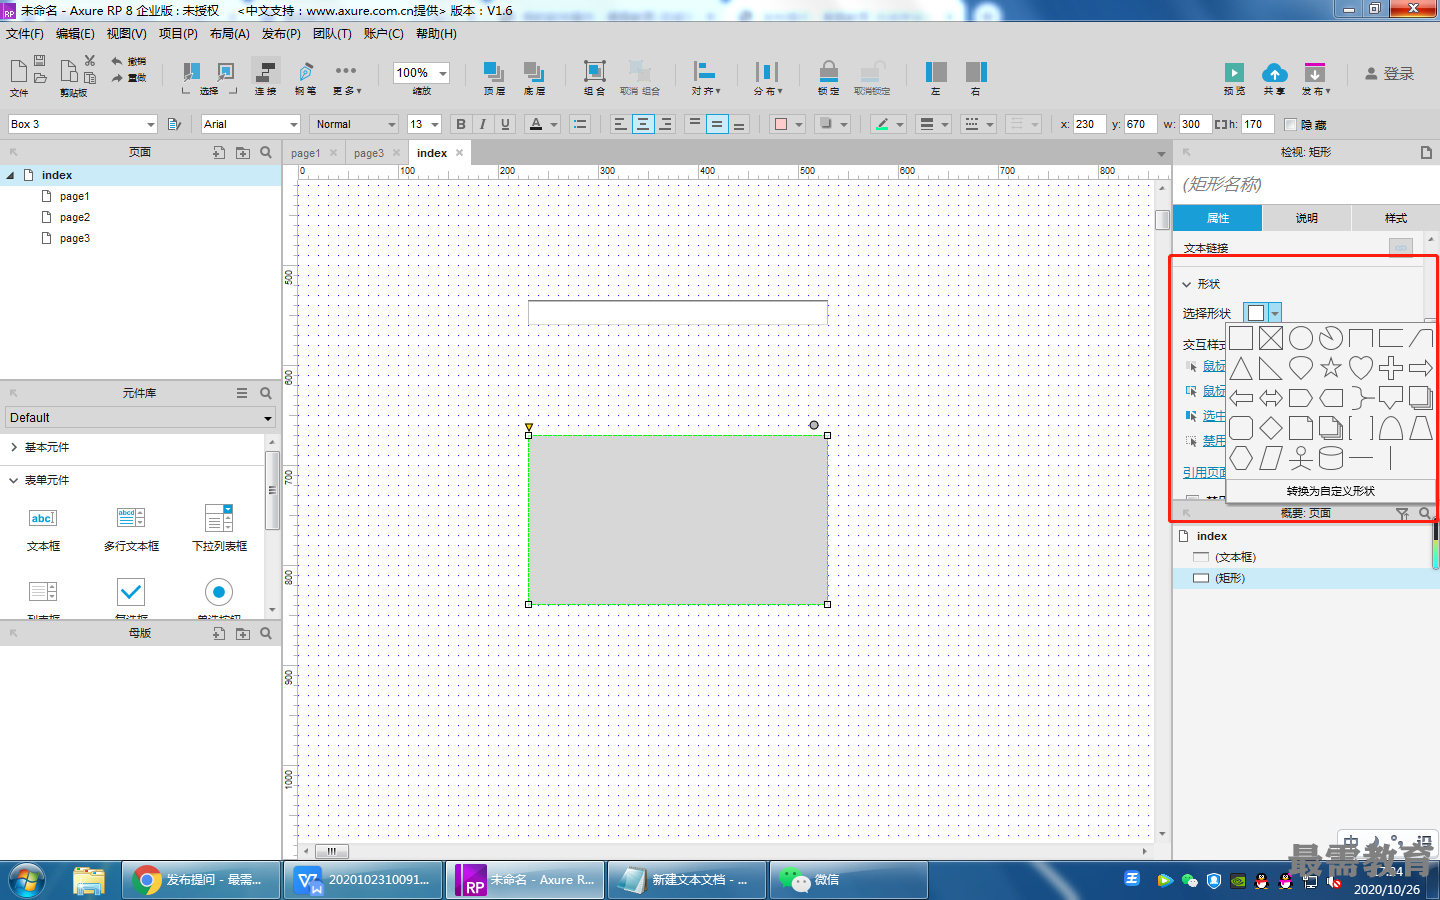This screenshot has height=900, width=1440.
Task: Select (文本框) in the outline panel
Action: coord(1235,557)
